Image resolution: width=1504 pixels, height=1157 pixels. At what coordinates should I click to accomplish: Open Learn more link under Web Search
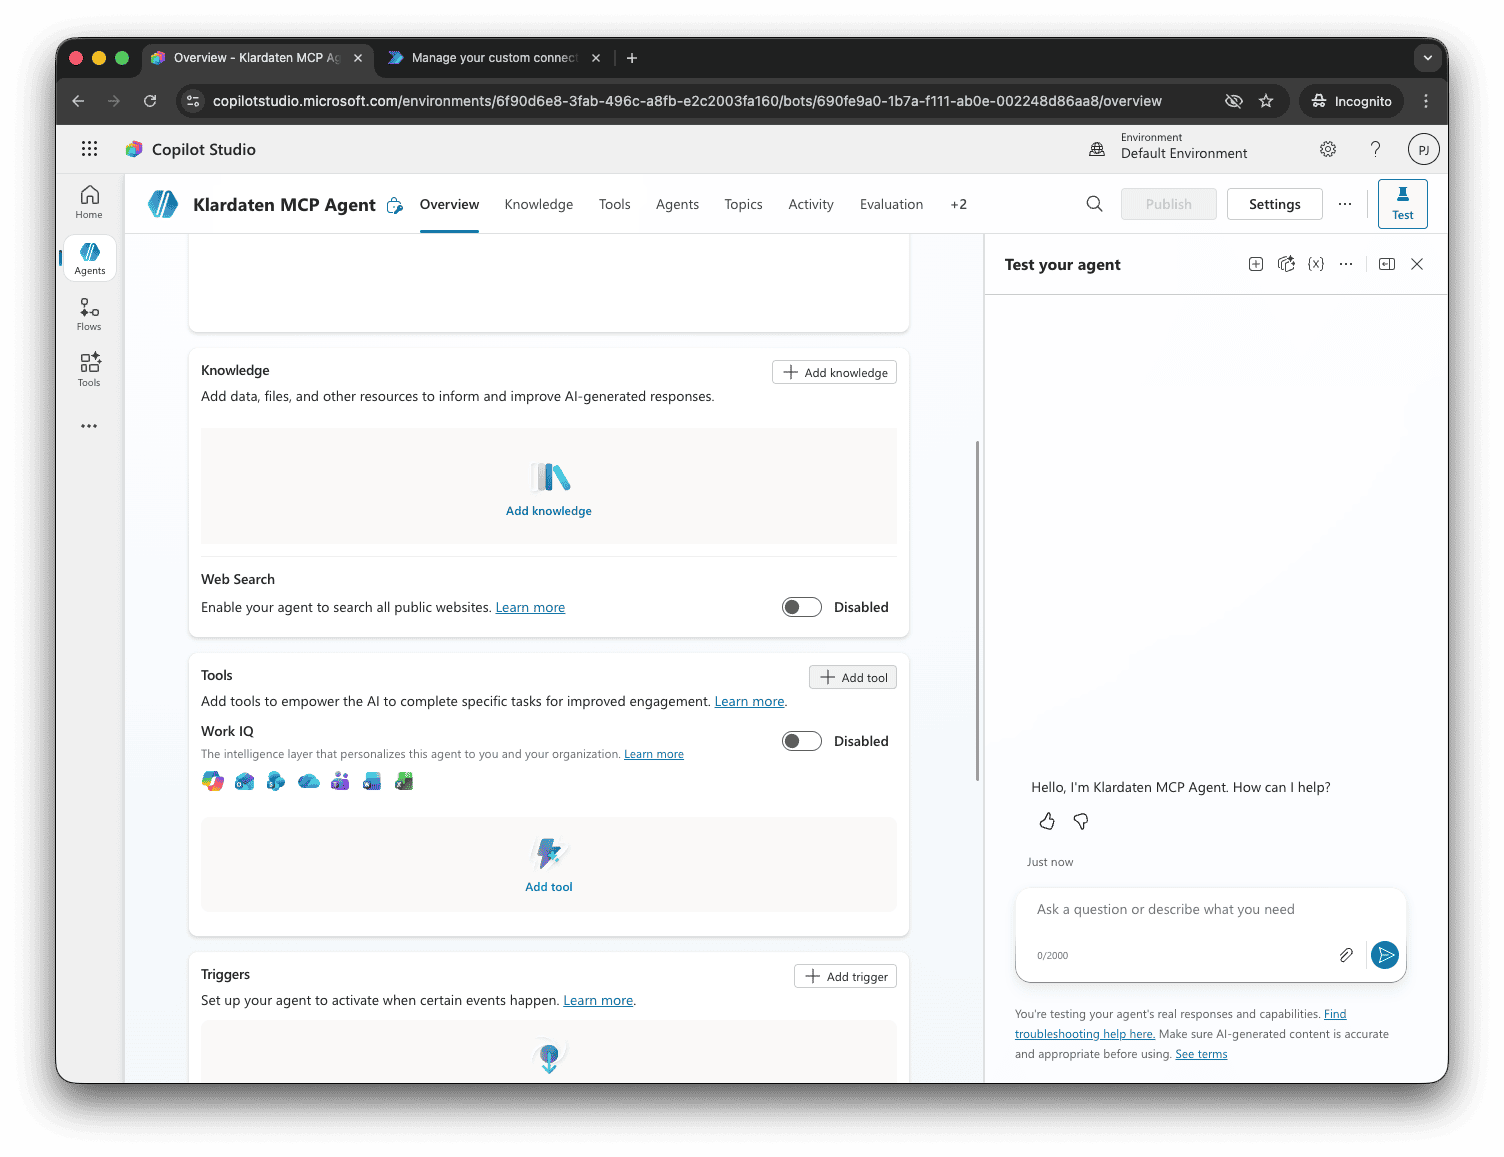pyautogui.click(x=530, y=607)
